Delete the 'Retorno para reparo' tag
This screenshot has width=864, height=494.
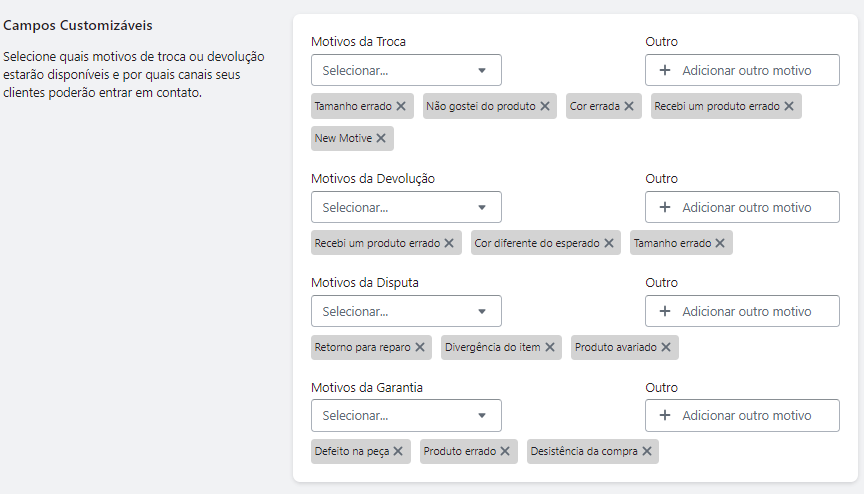click(420, 347)
